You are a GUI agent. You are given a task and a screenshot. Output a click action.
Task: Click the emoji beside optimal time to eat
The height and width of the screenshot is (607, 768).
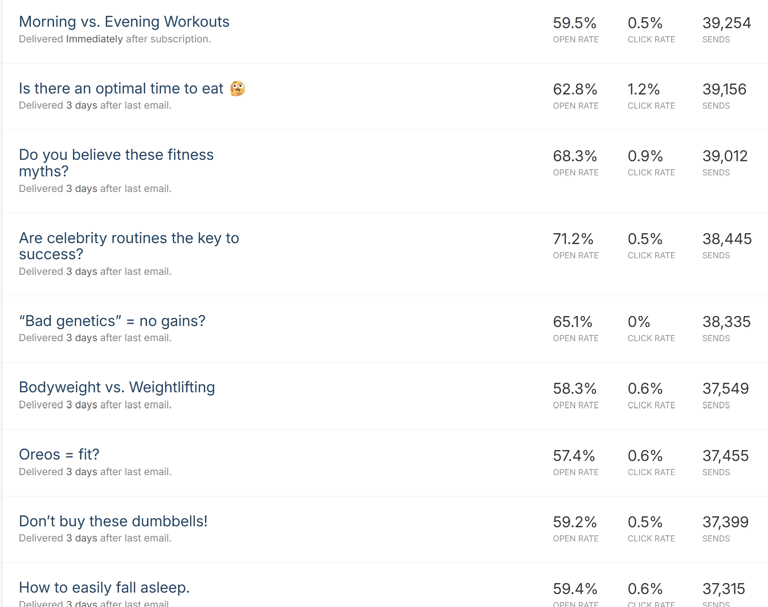tap(238, 89)
